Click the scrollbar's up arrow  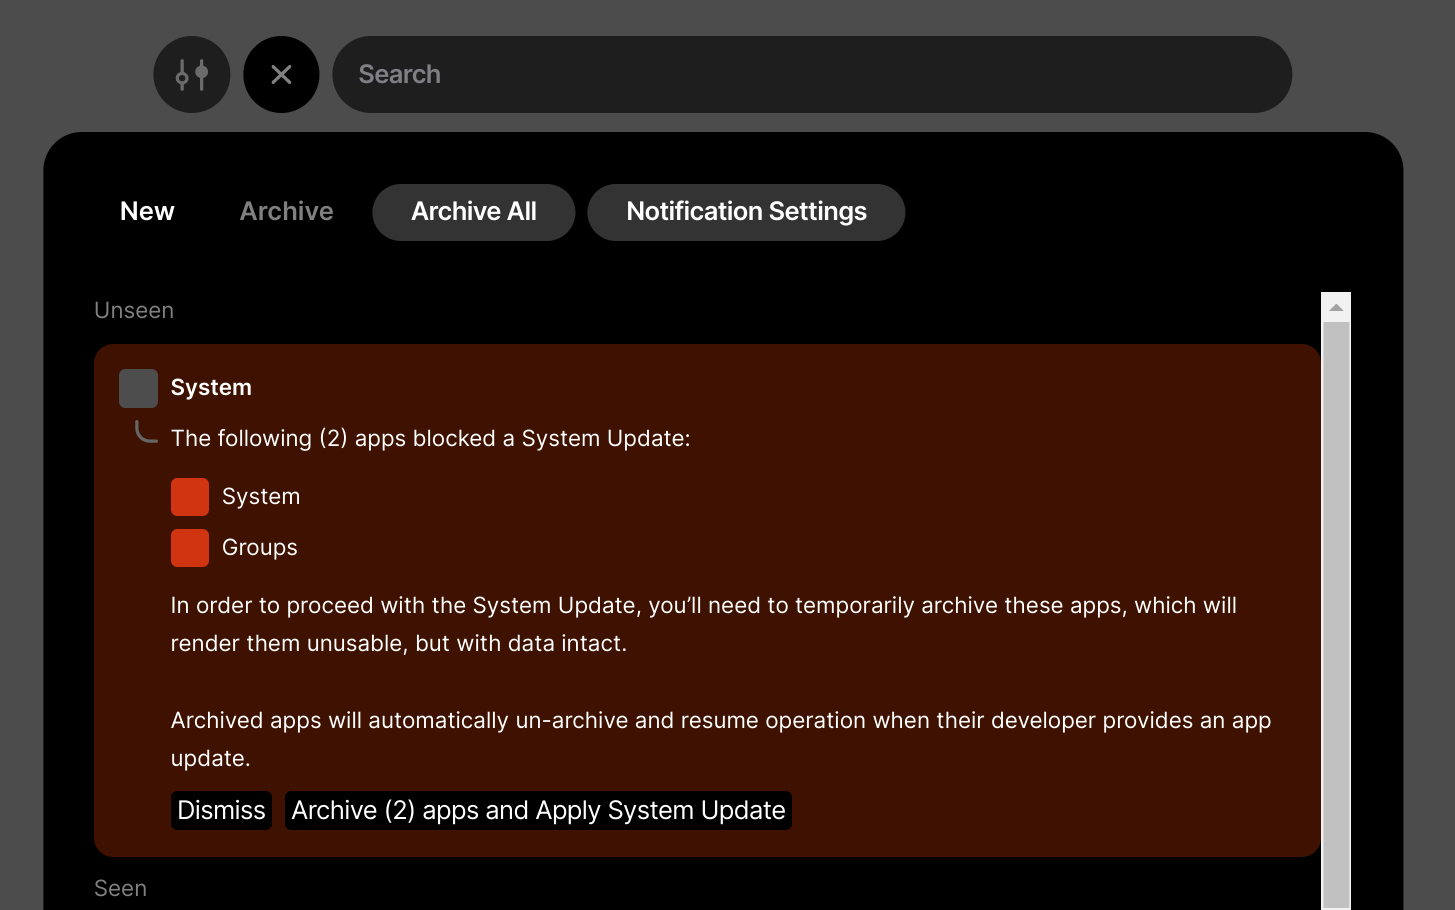tap(1336, 305)
